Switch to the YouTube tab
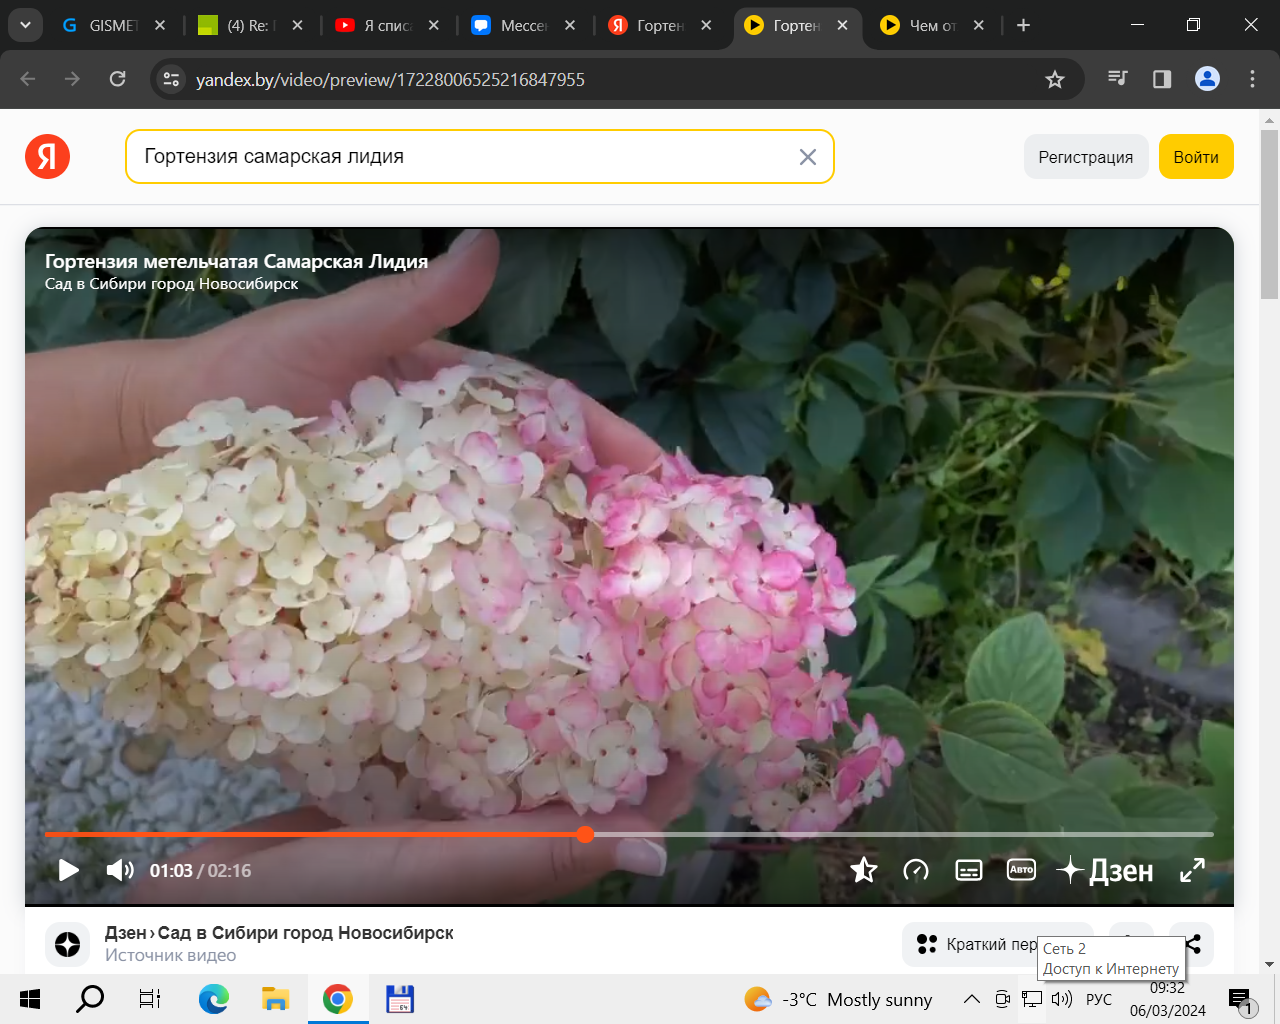This screenshot has width=1280, height=1024. pyautogui.click(x=387, y=25)
